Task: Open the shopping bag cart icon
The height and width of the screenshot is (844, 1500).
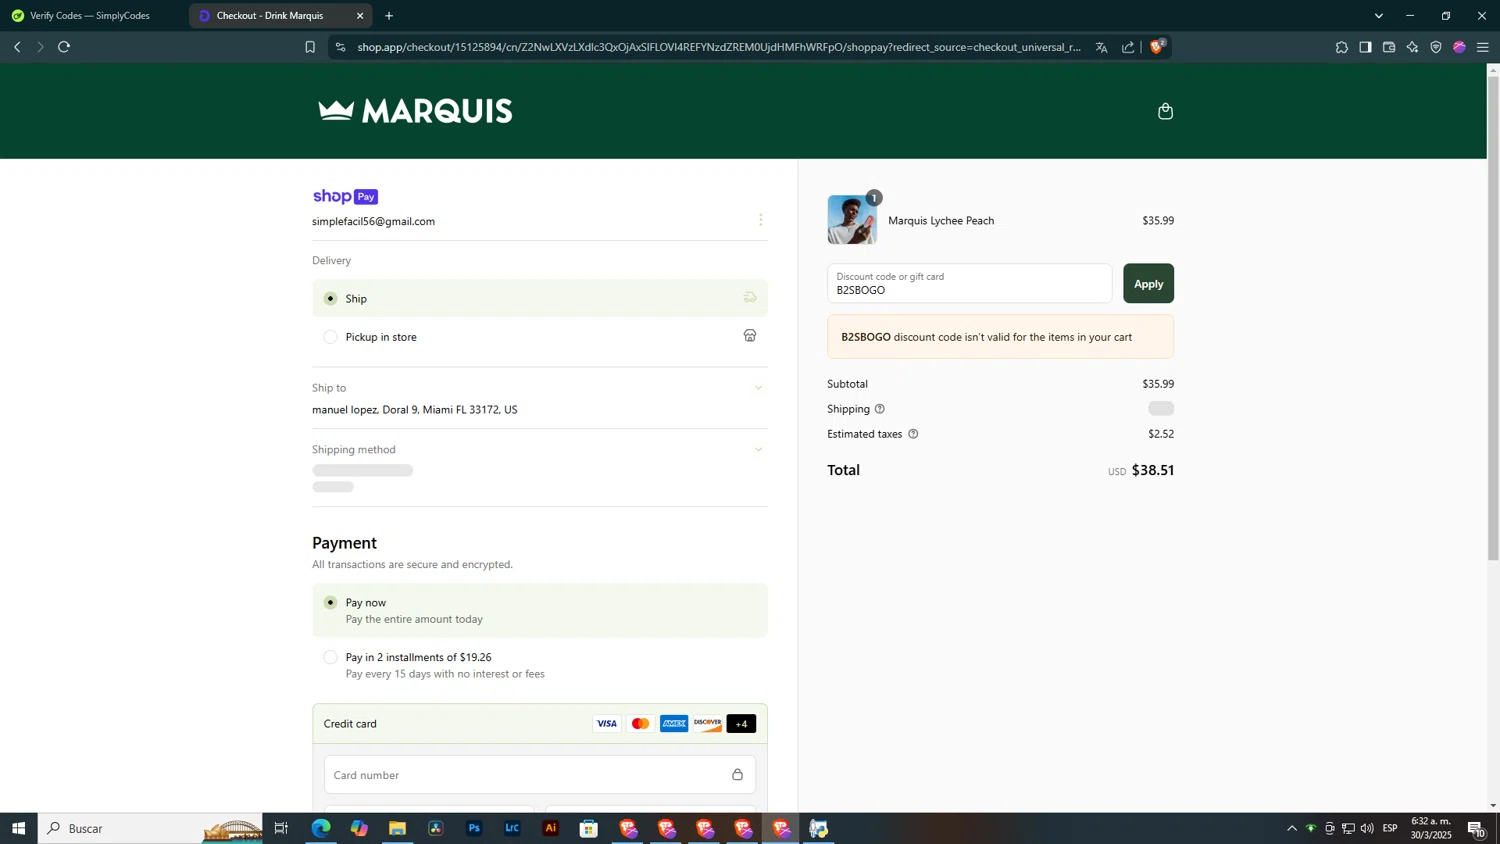Action: (x=1165, y=111)
